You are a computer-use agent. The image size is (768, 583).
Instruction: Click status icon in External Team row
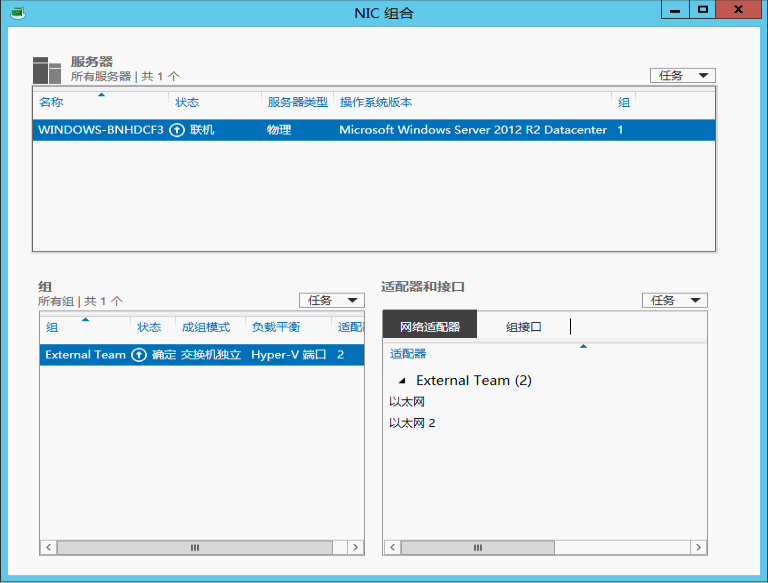[139, 355]
